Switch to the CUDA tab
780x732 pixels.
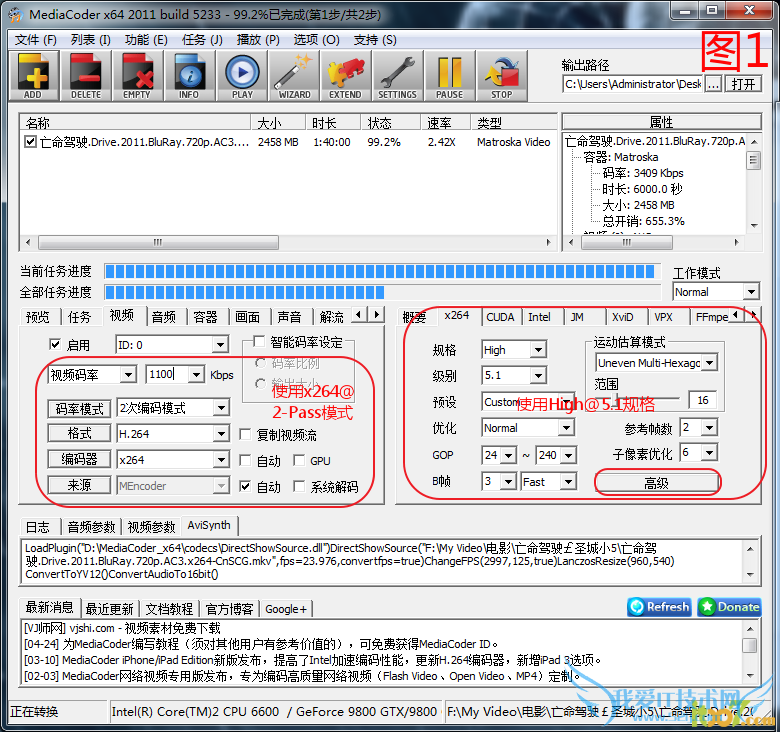tap(500, 317)
